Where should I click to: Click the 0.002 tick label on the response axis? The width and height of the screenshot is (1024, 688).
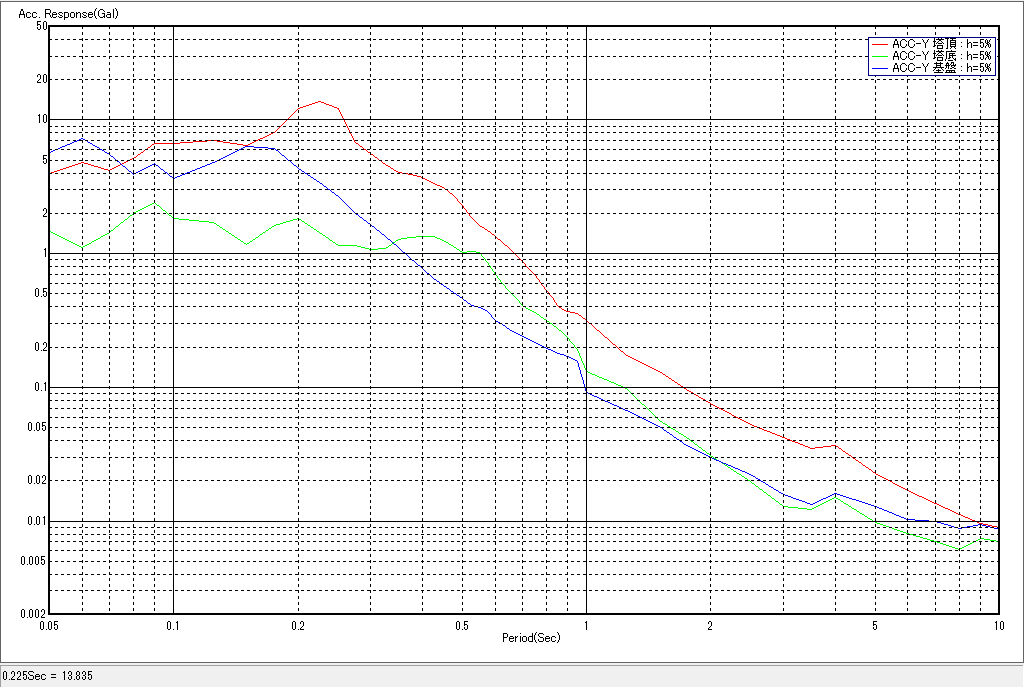pyautogui.click(x=35, y=614)
